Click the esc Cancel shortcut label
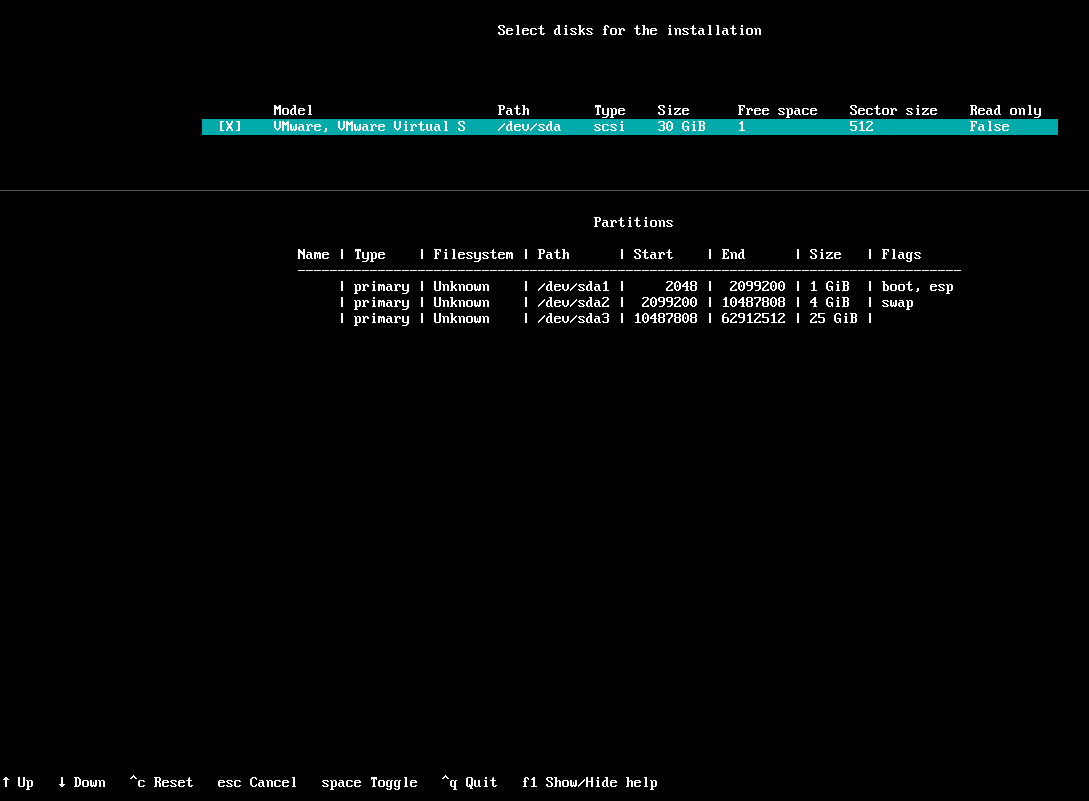The height and width of the screenshot is (801, 1089). tap(257, 783)
